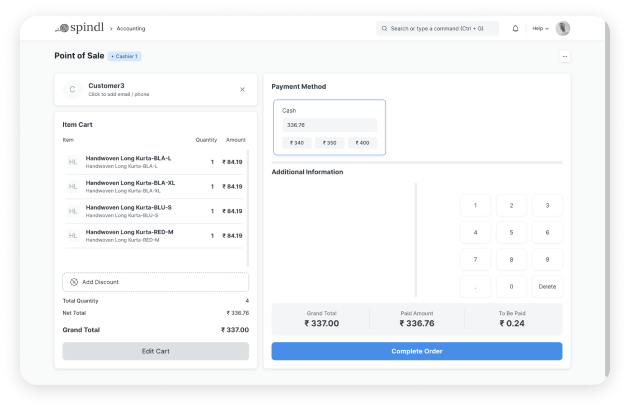This screenshot has width=630, height=409.
Task: Focus the search or command bar
Action: (x=438, y=29)
